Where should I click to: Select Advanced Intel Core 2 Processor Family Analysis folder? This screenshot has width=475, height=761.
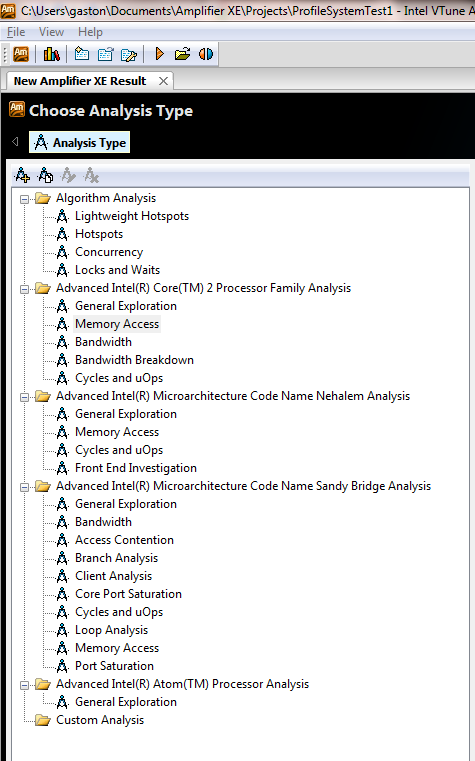(203, 288)
